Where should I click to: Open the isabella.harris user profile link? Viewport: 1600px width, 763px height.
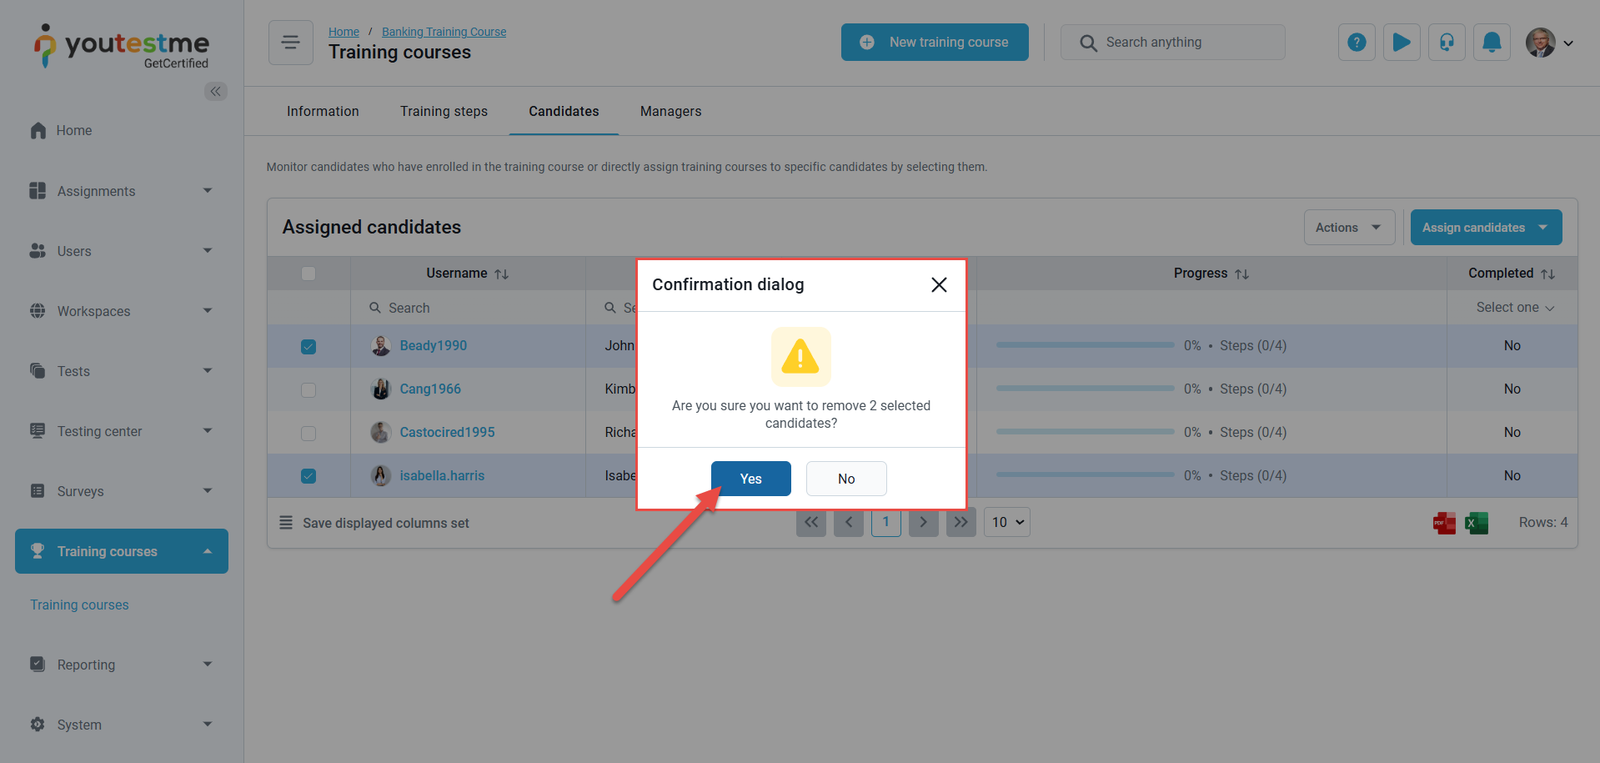(x=442, y=476)
